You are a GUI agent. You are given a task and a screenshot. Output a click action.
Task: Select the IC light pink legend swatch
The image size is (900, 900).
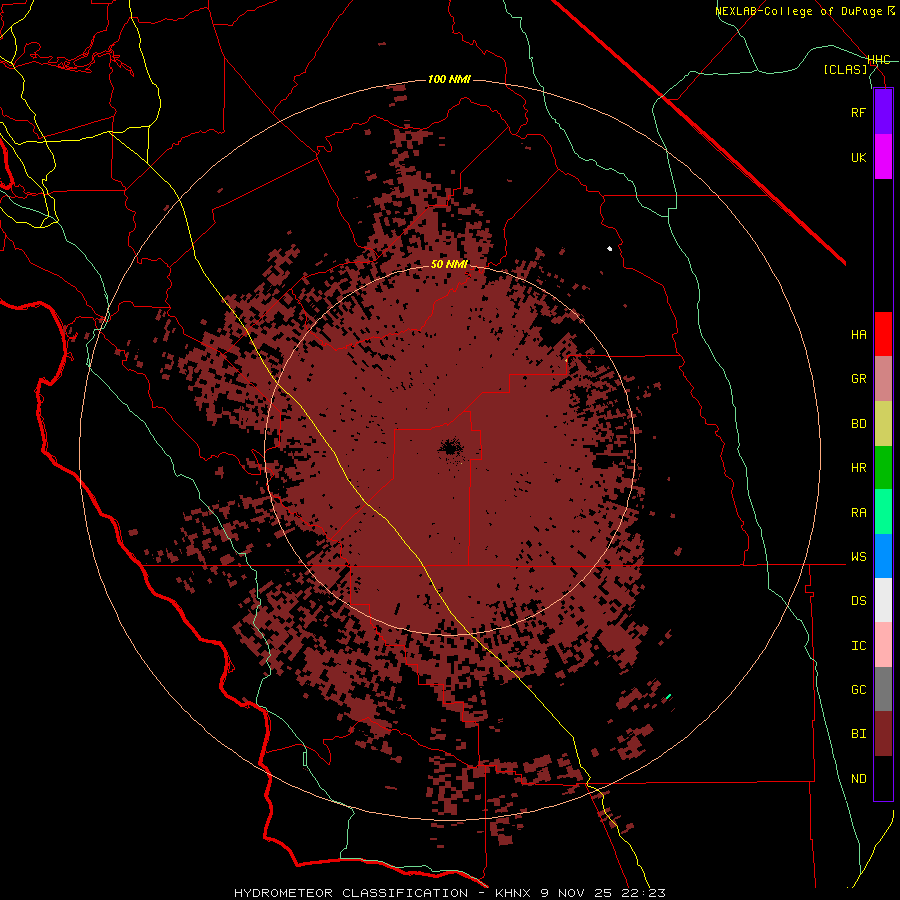[883, 645]
